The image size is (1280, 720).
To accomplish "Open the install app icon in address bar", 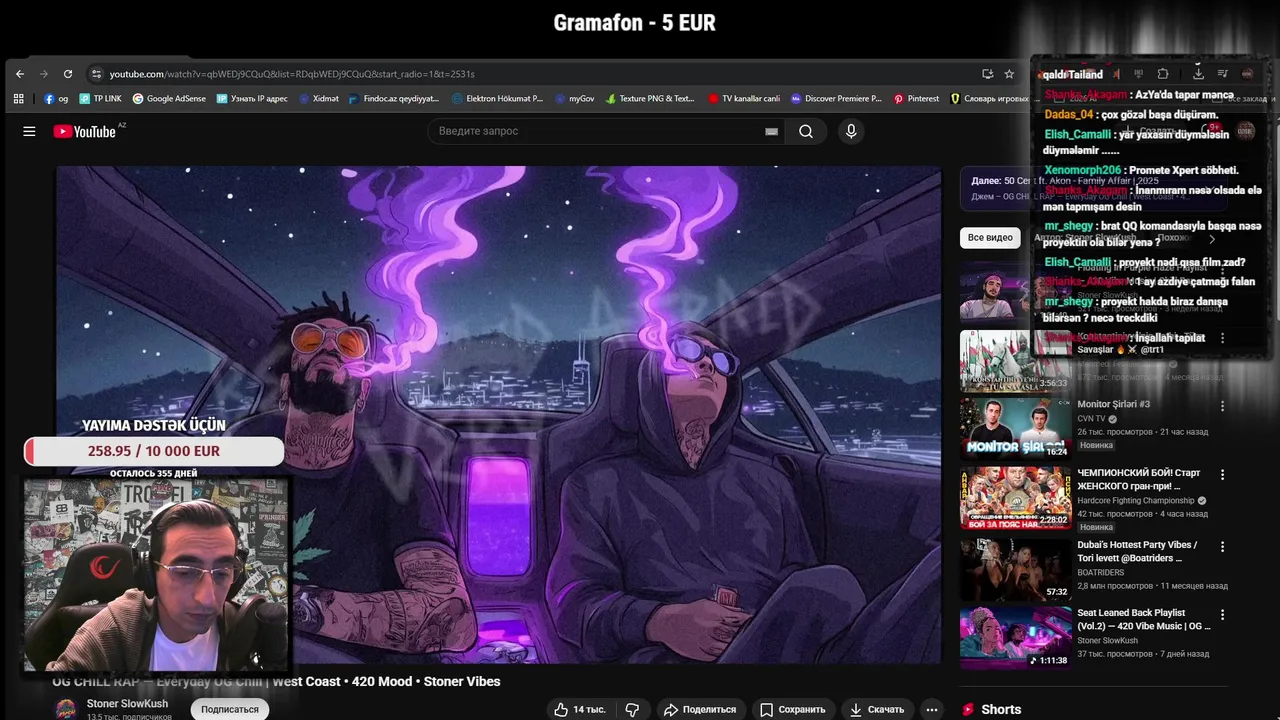I will [x=988, y=74].
